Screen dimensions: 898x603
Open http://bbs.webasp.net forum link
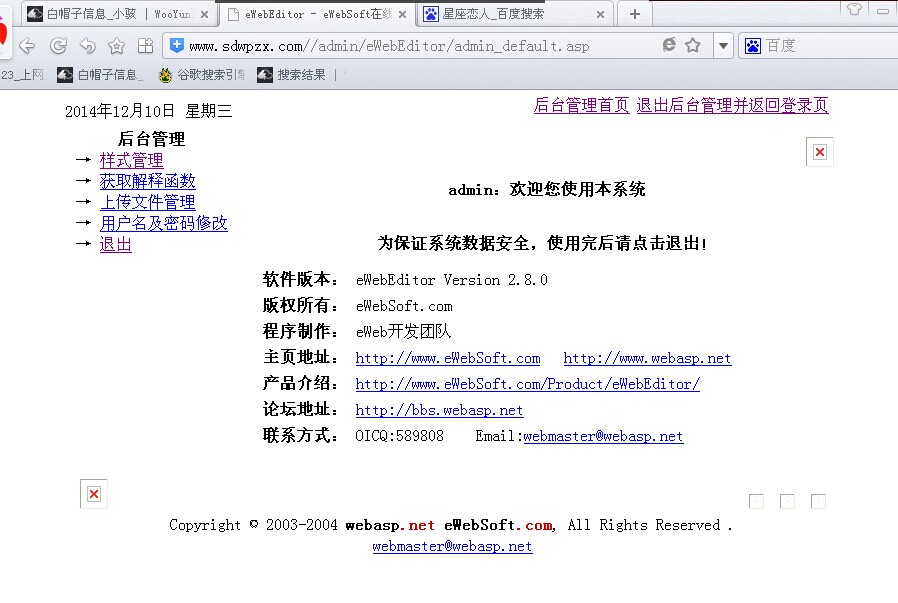pos(439,411)
